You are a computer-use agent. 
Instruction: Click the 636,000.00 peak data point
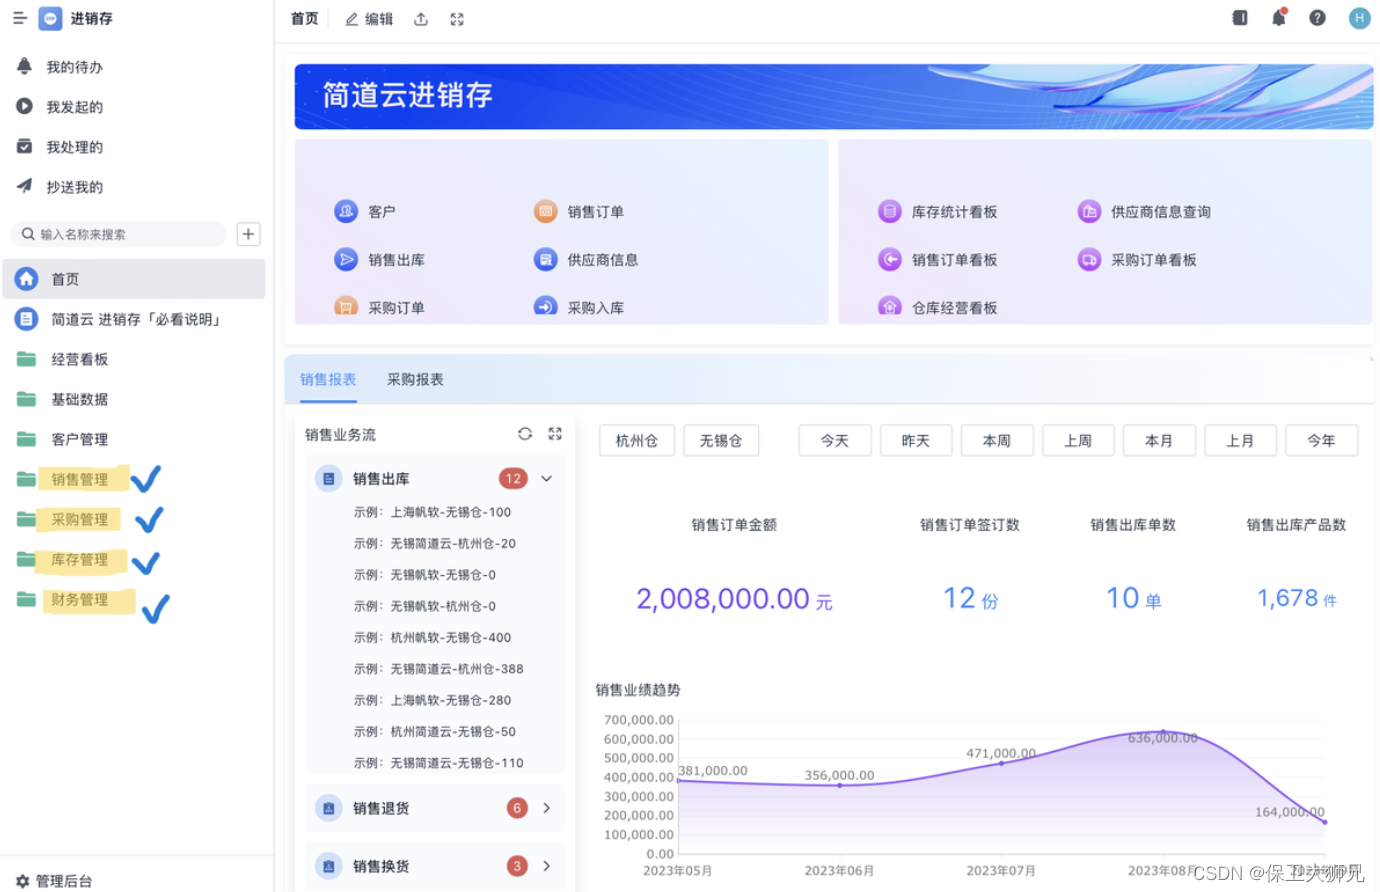(x=1162, y=732)
